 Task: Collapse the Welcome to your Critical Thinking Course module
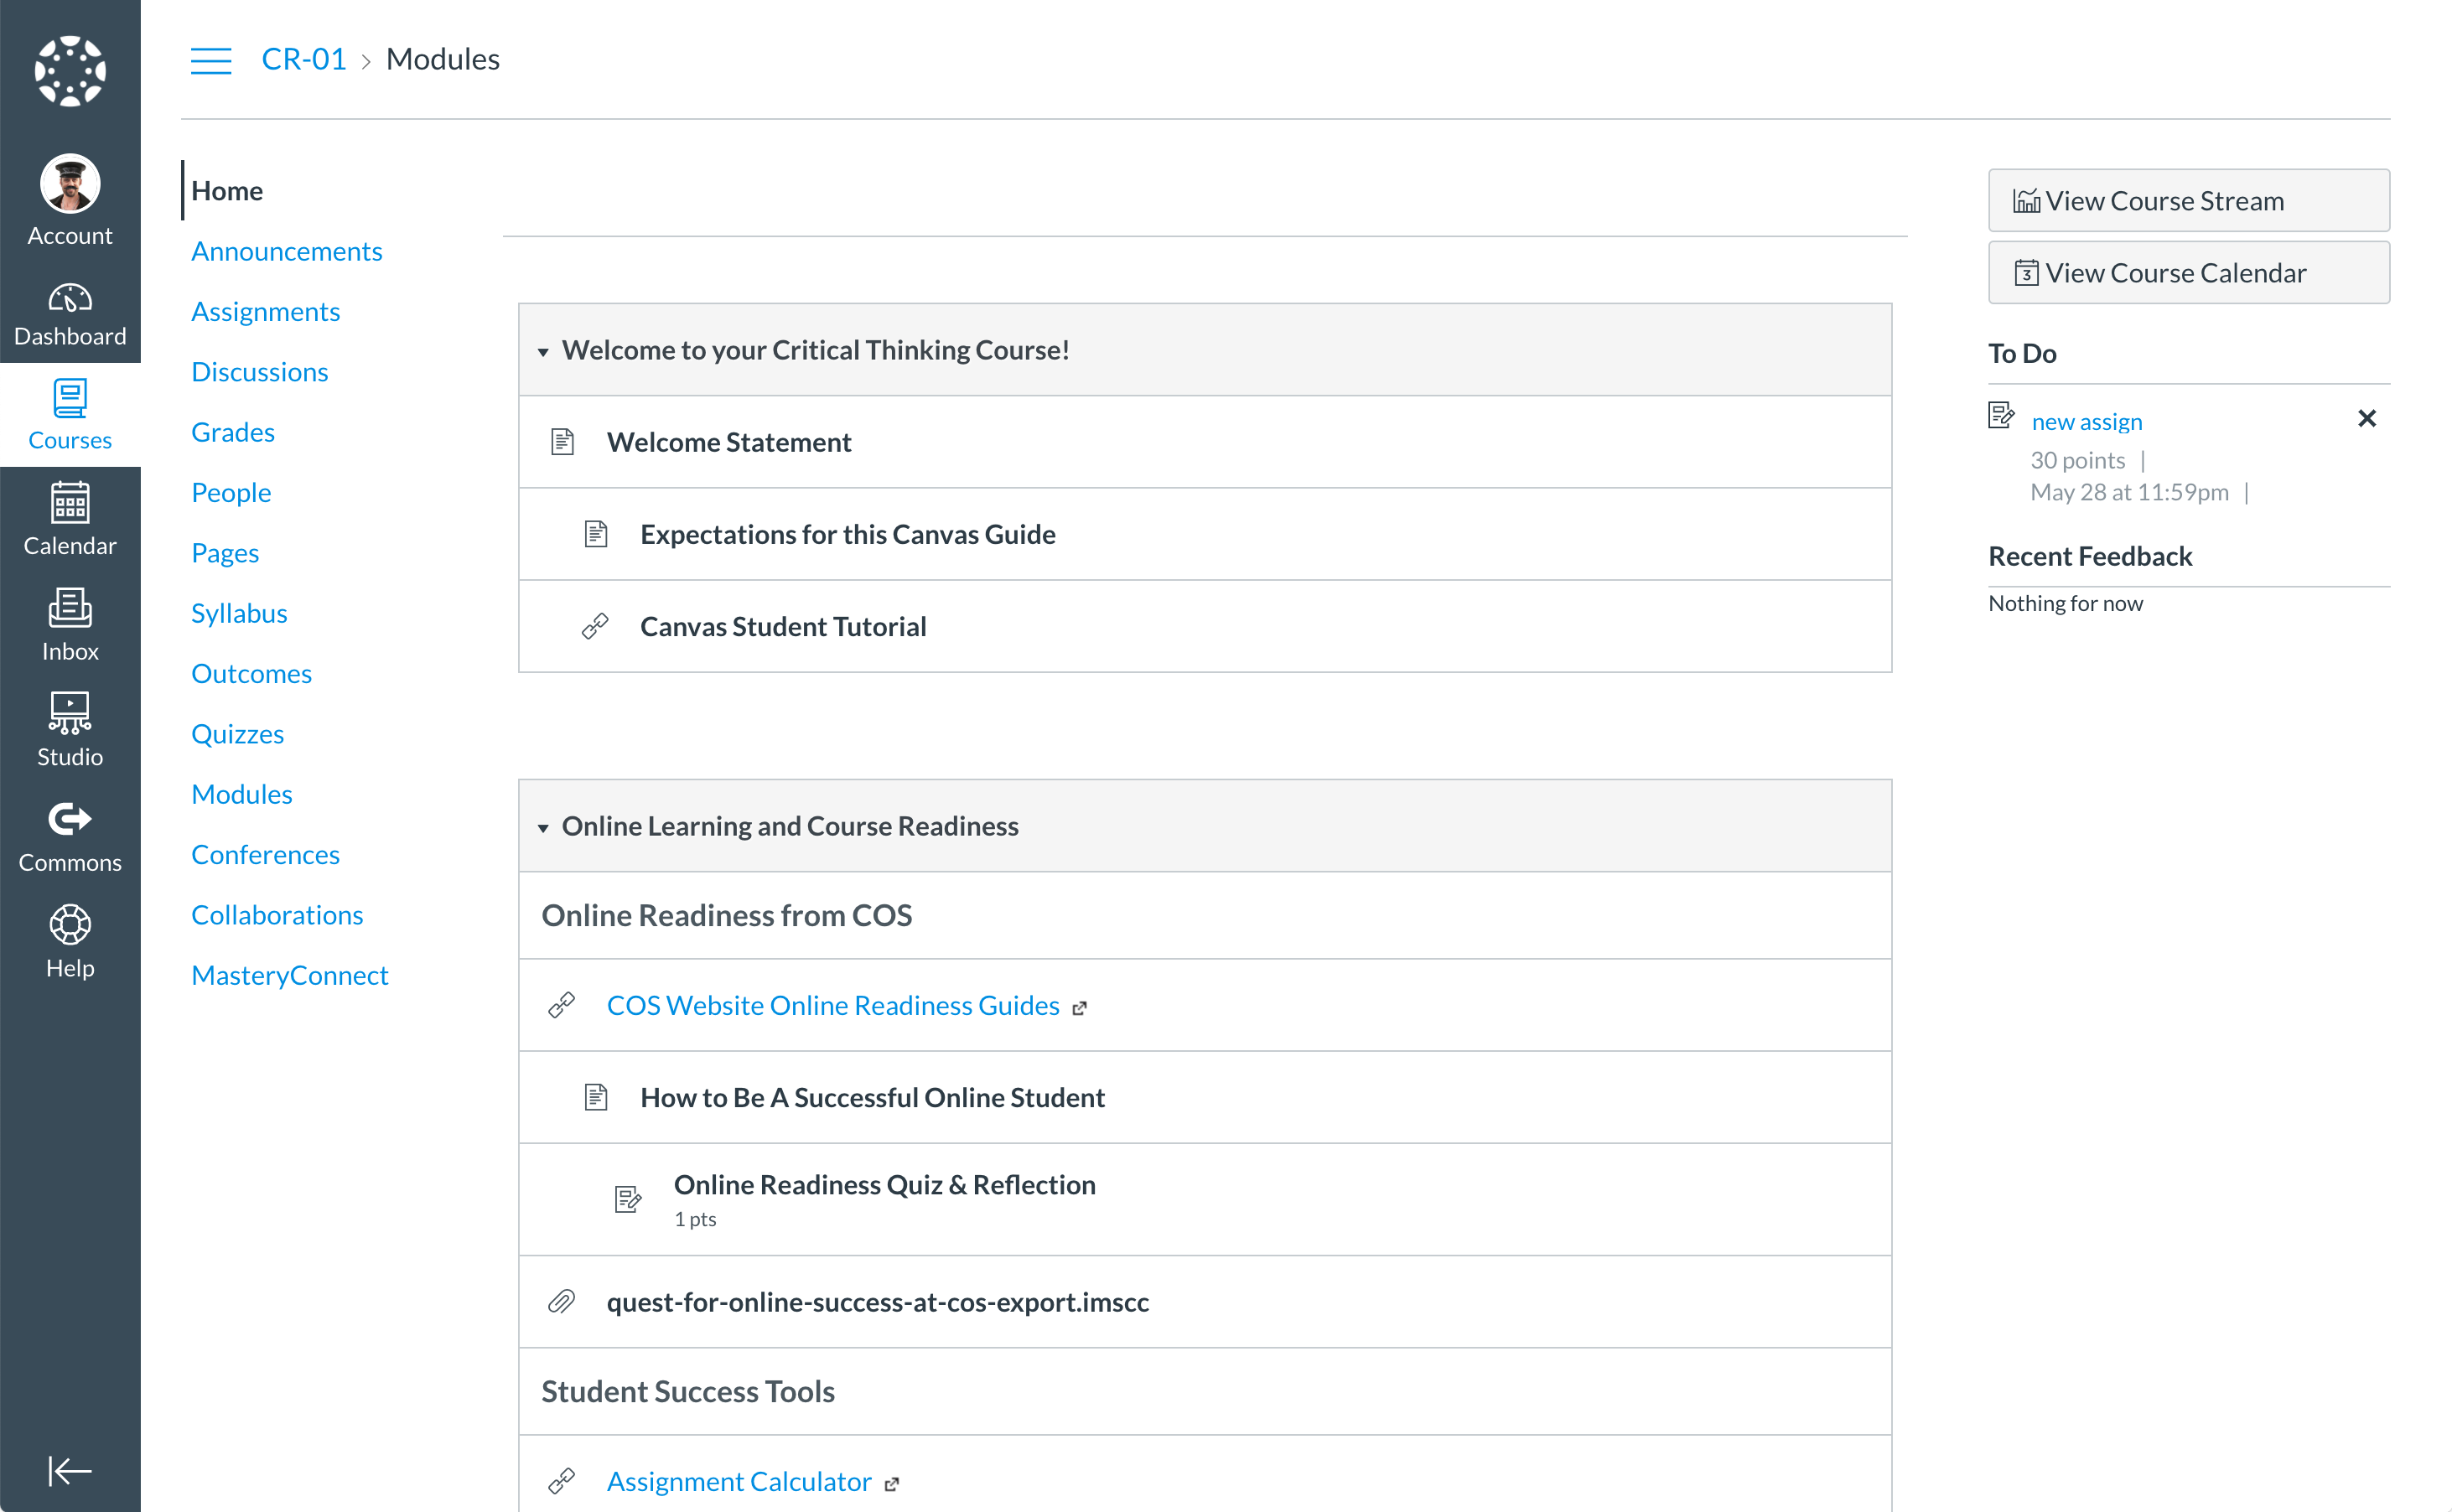543,351
